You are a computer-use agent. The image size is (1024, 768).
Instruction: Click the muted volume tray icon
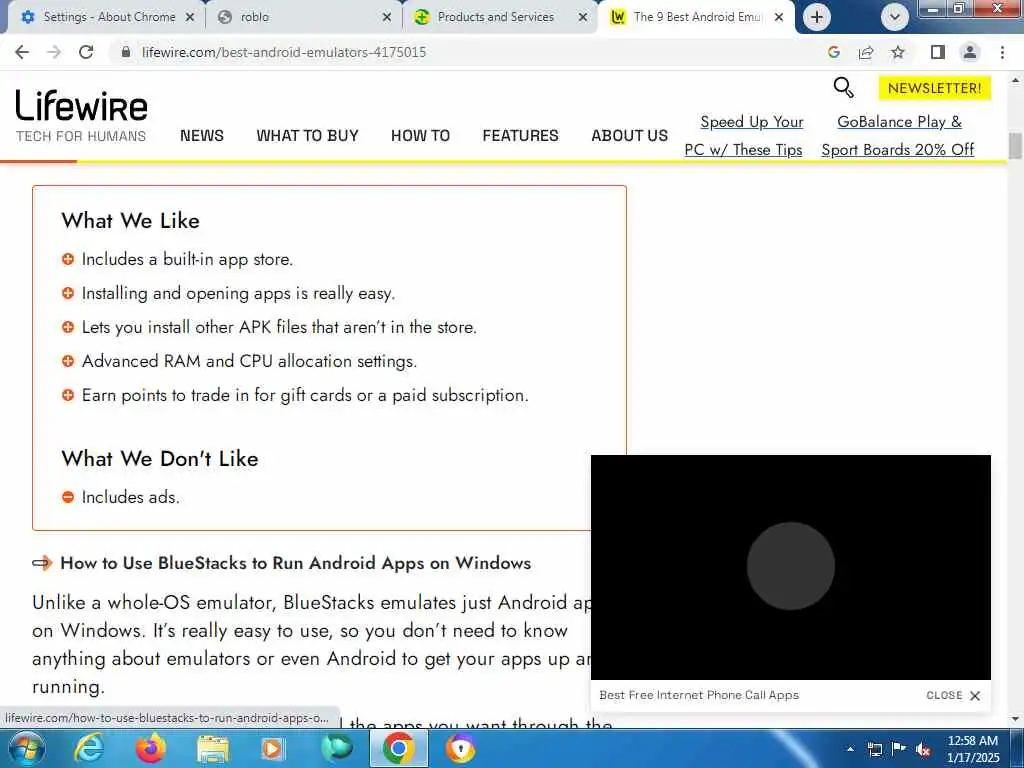(923, 749)
